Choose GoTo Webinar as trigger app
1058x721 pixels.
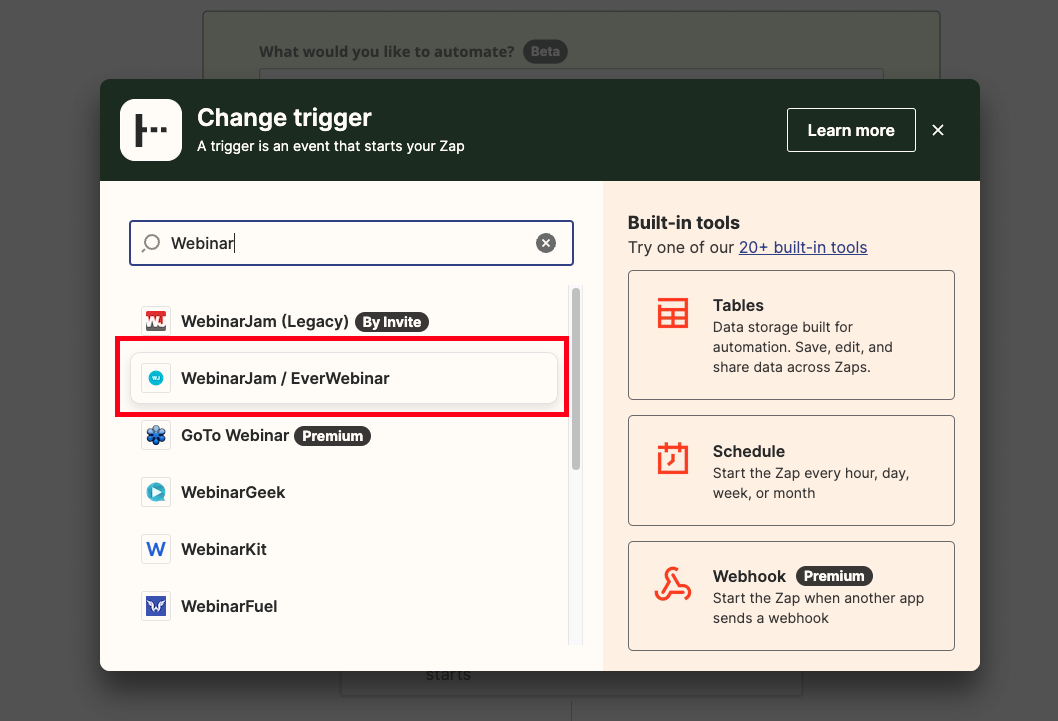click(235, 435)
